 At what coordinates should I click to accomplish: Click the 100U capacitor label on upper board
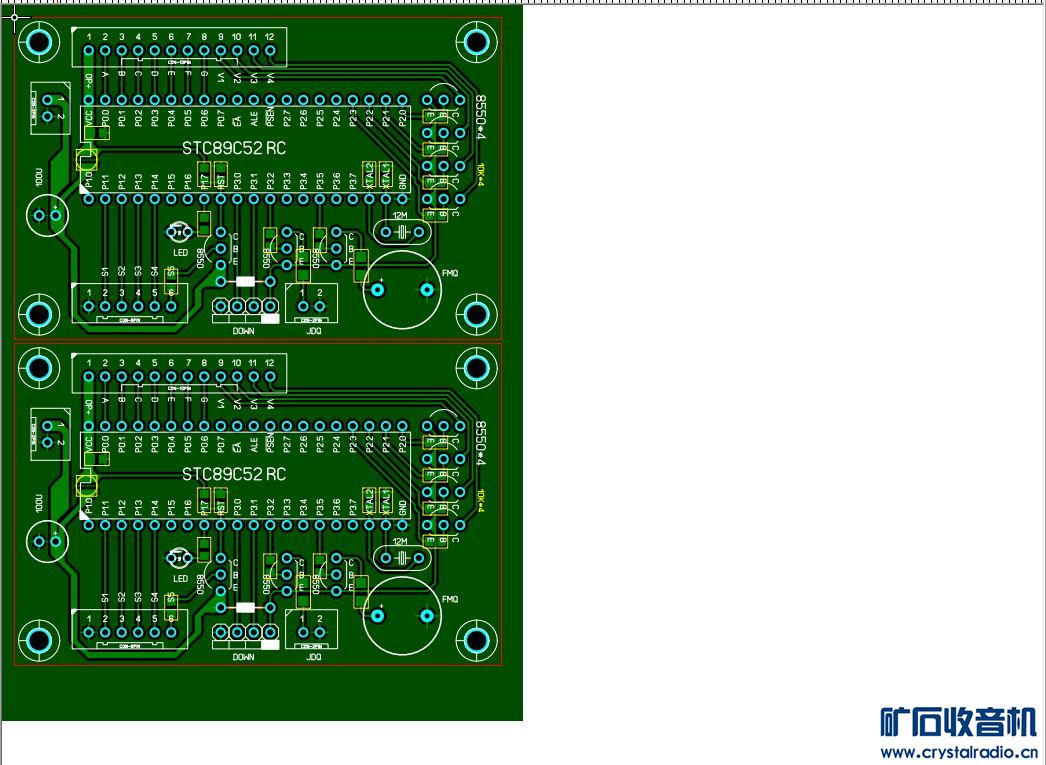click(39, 177)
